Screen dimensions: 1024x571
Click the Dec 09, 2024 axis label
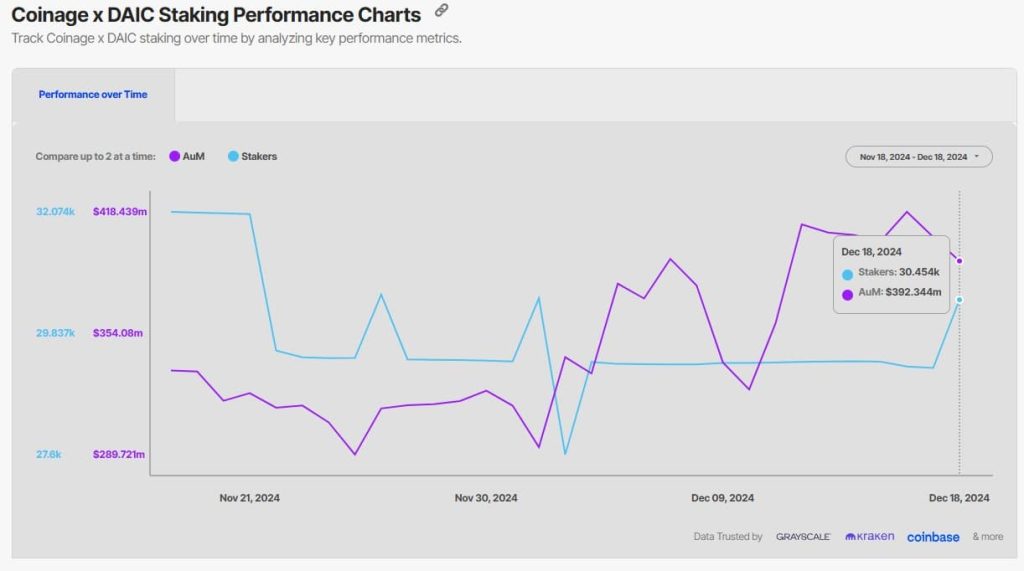pyautogui.click(x=722, y=498)
